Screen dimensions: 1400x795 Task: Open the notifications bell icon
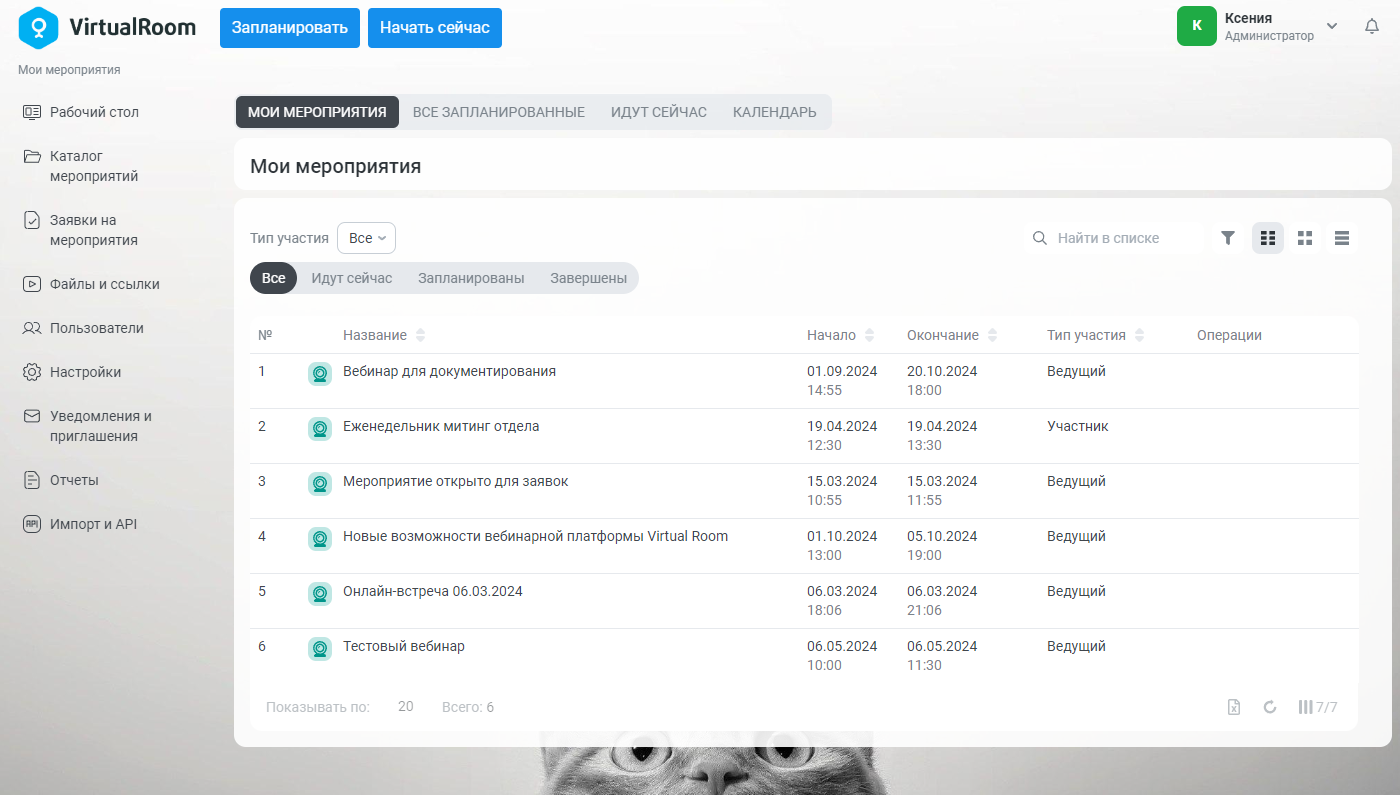(1372, 27)
